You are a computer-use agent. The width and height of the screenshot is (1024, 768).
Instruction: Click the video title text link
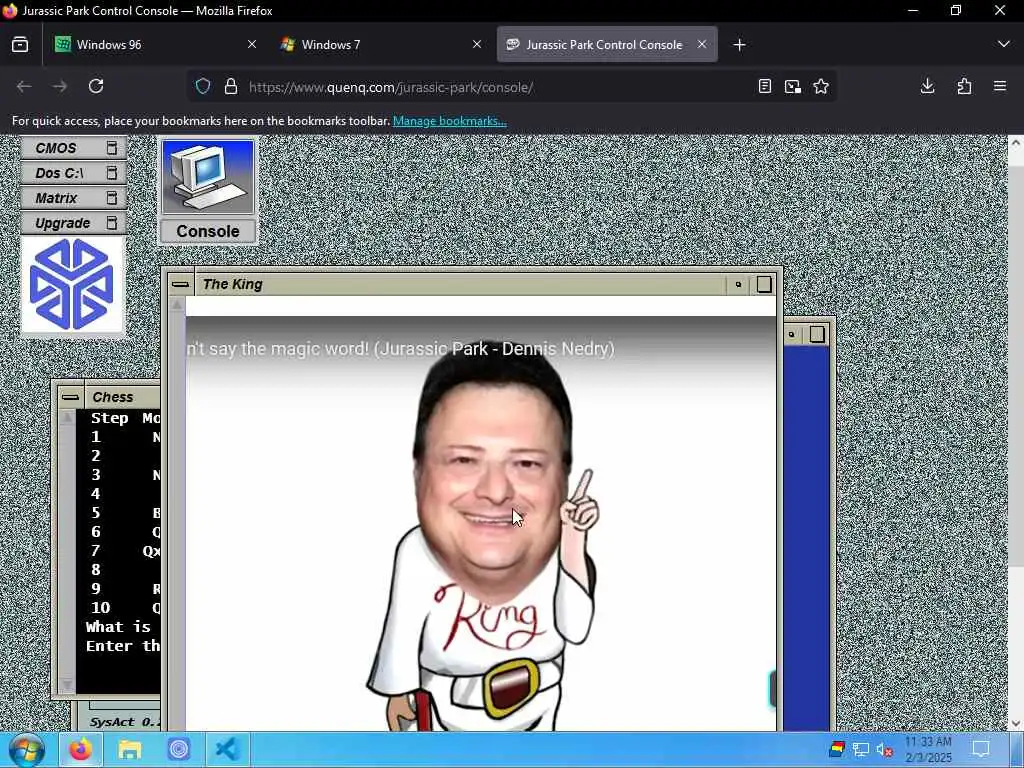[400, 349]
